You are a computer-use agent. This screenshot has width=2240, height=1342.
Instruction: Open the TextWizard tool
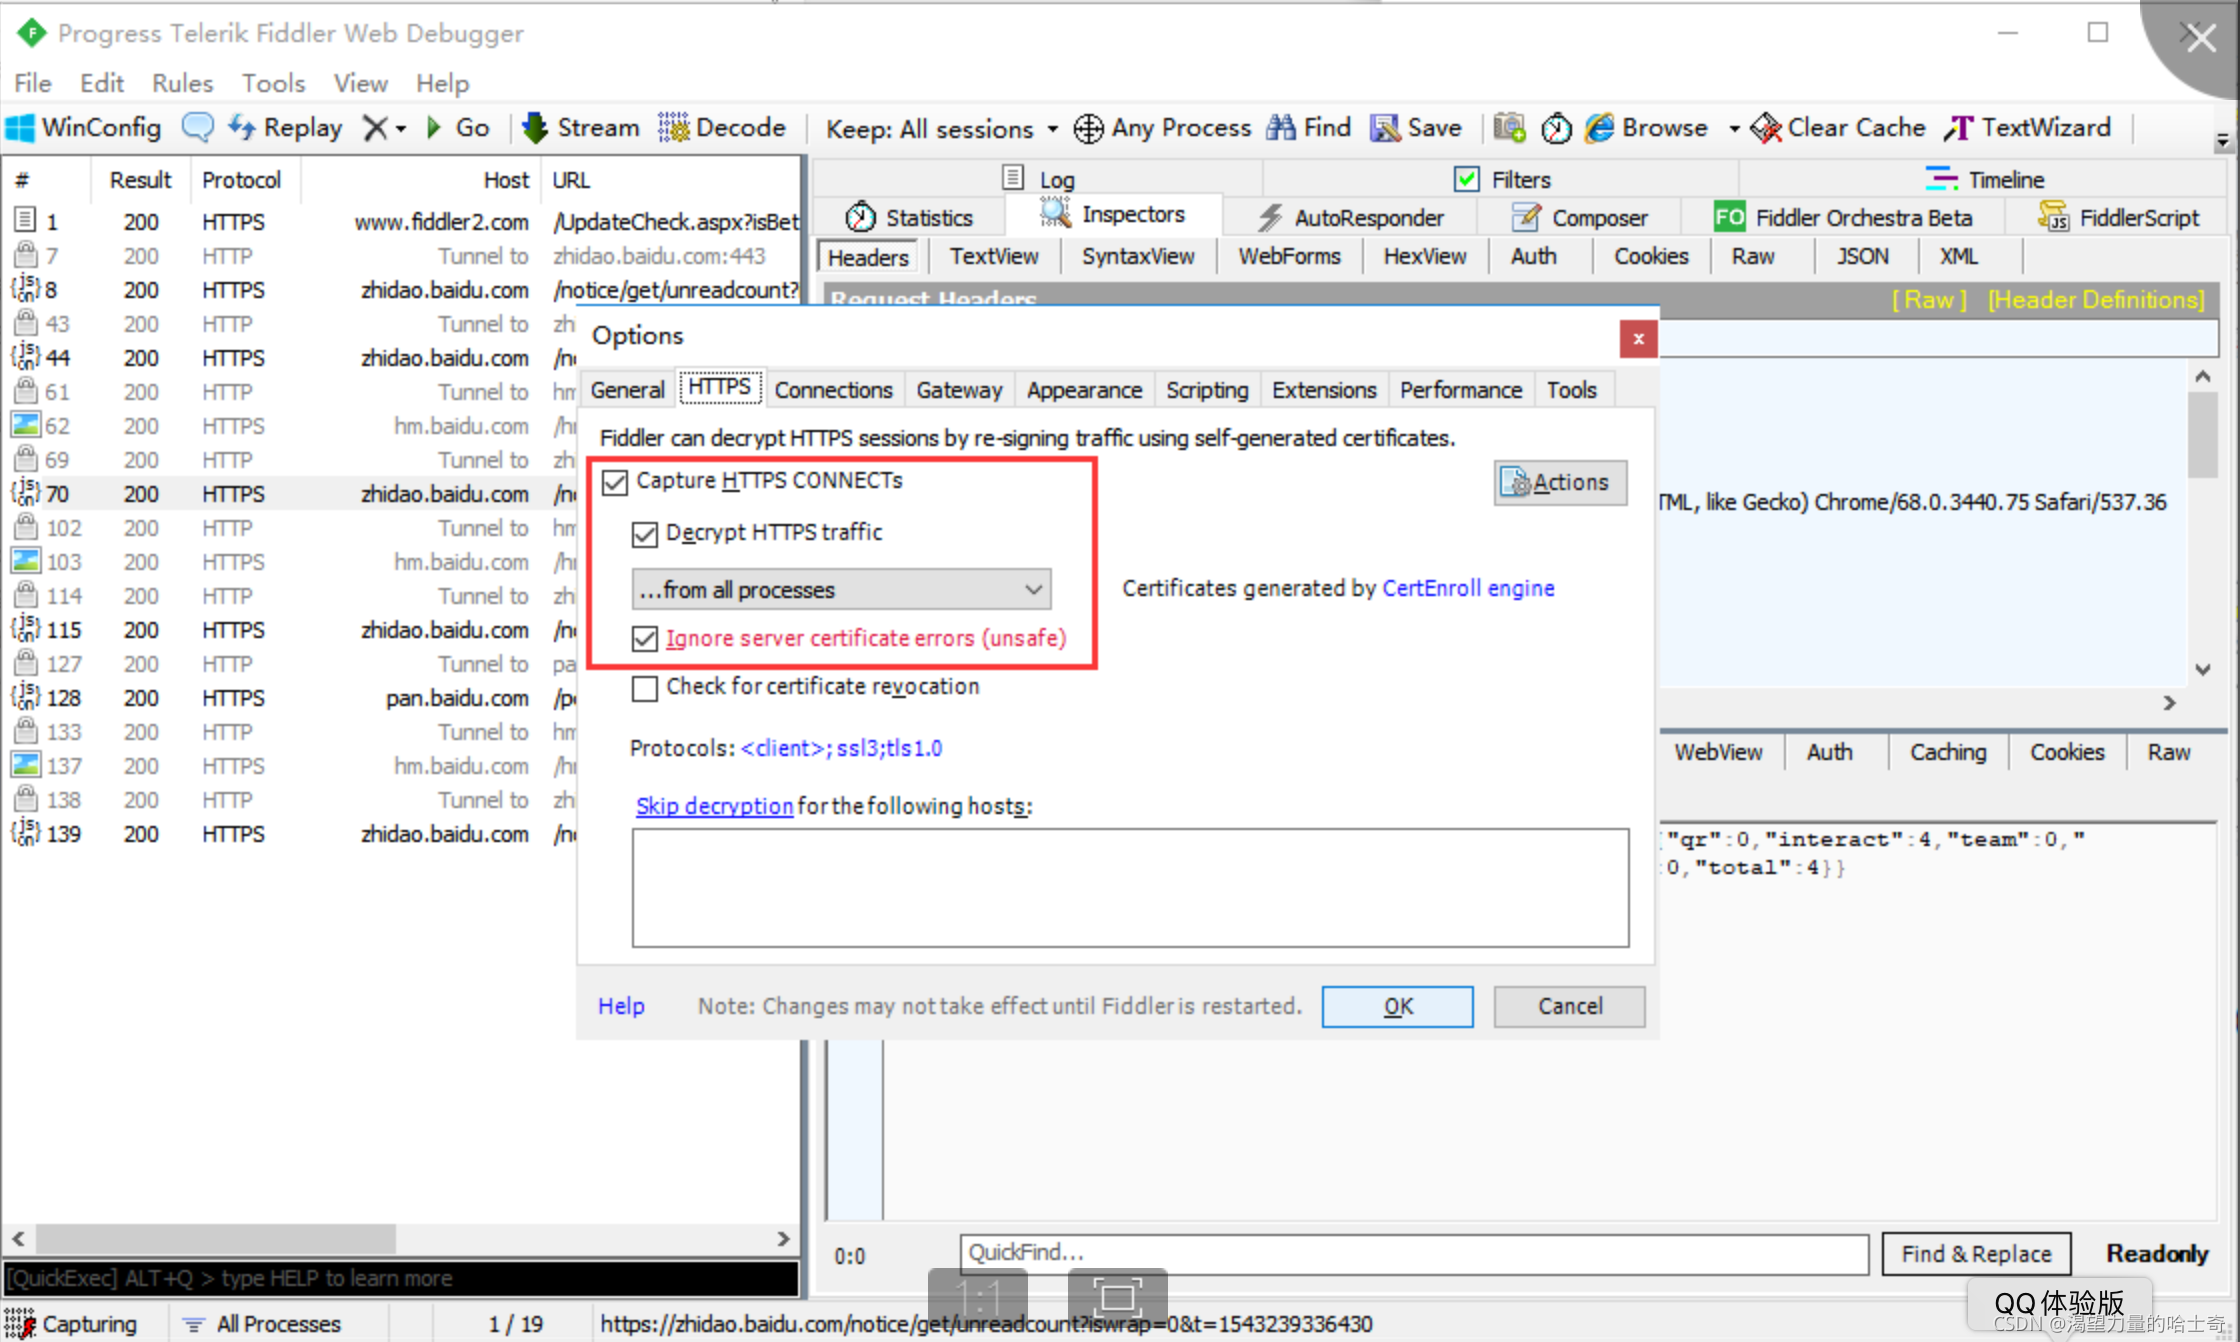point(2027,128)
